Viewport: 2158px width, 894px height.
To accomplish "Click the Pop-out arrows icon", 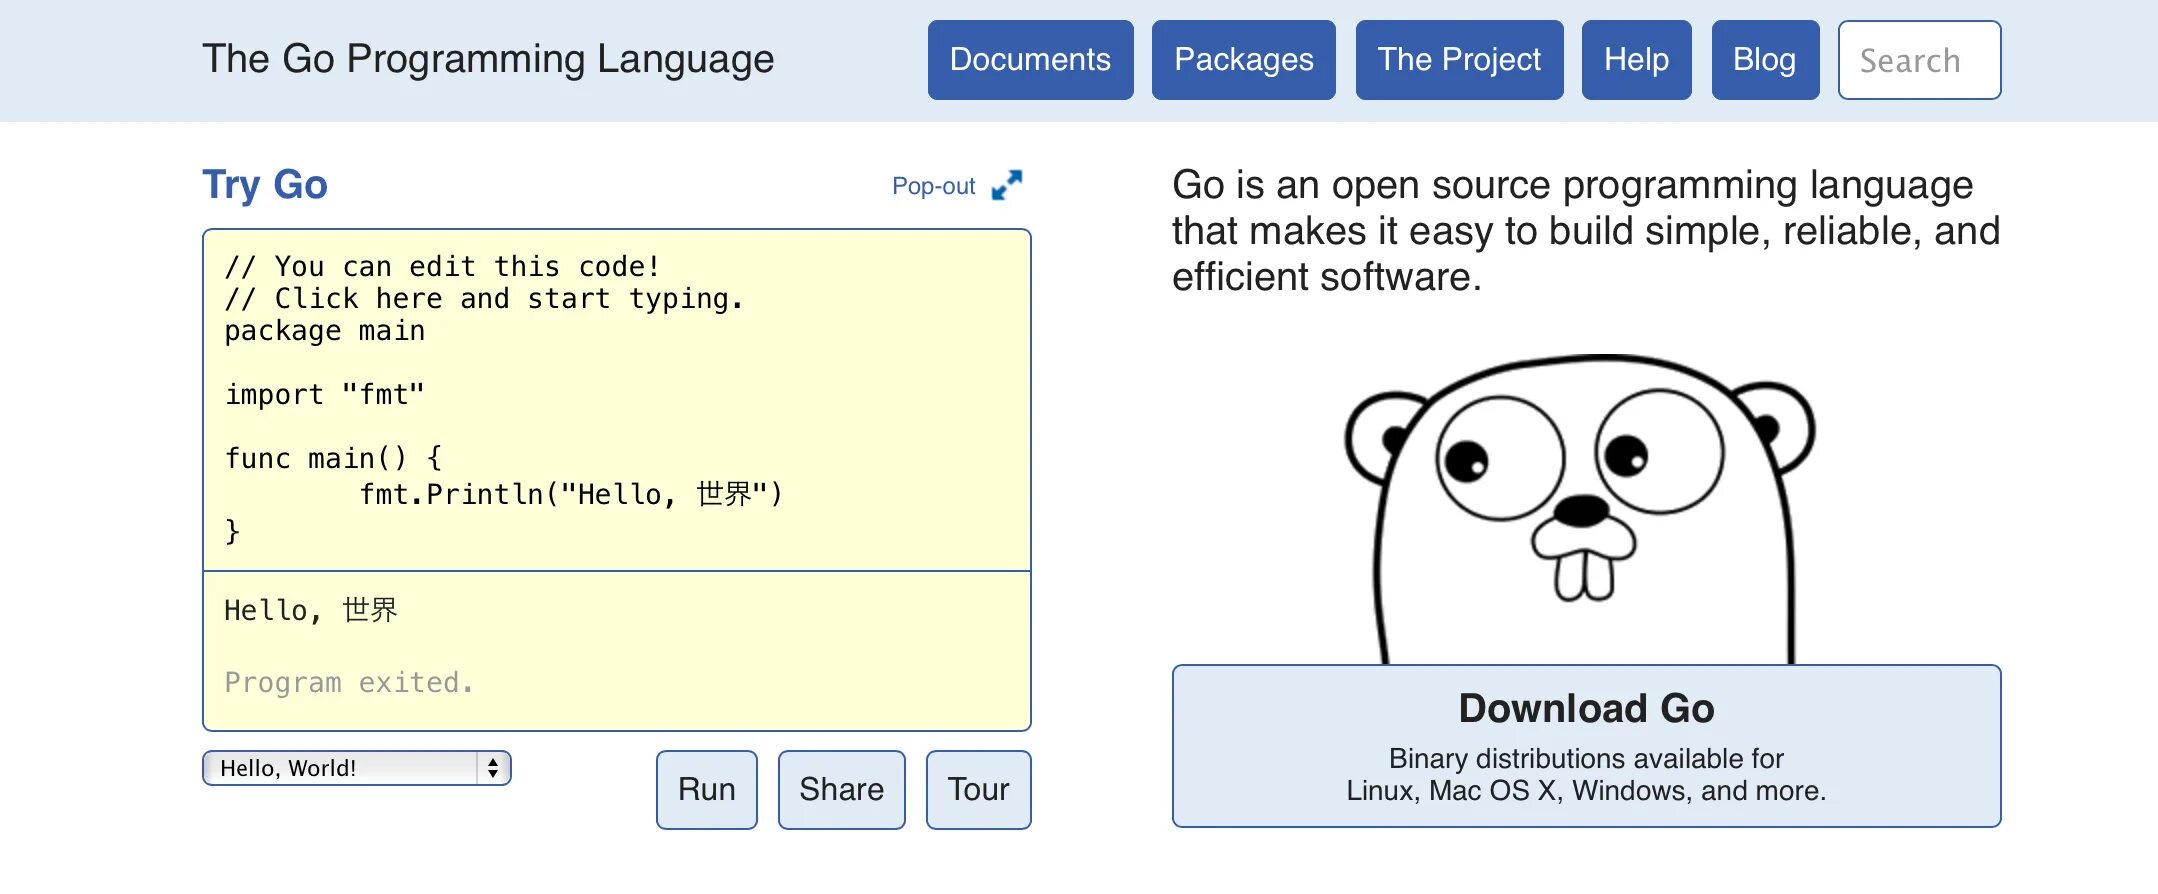I will 1007,185.
